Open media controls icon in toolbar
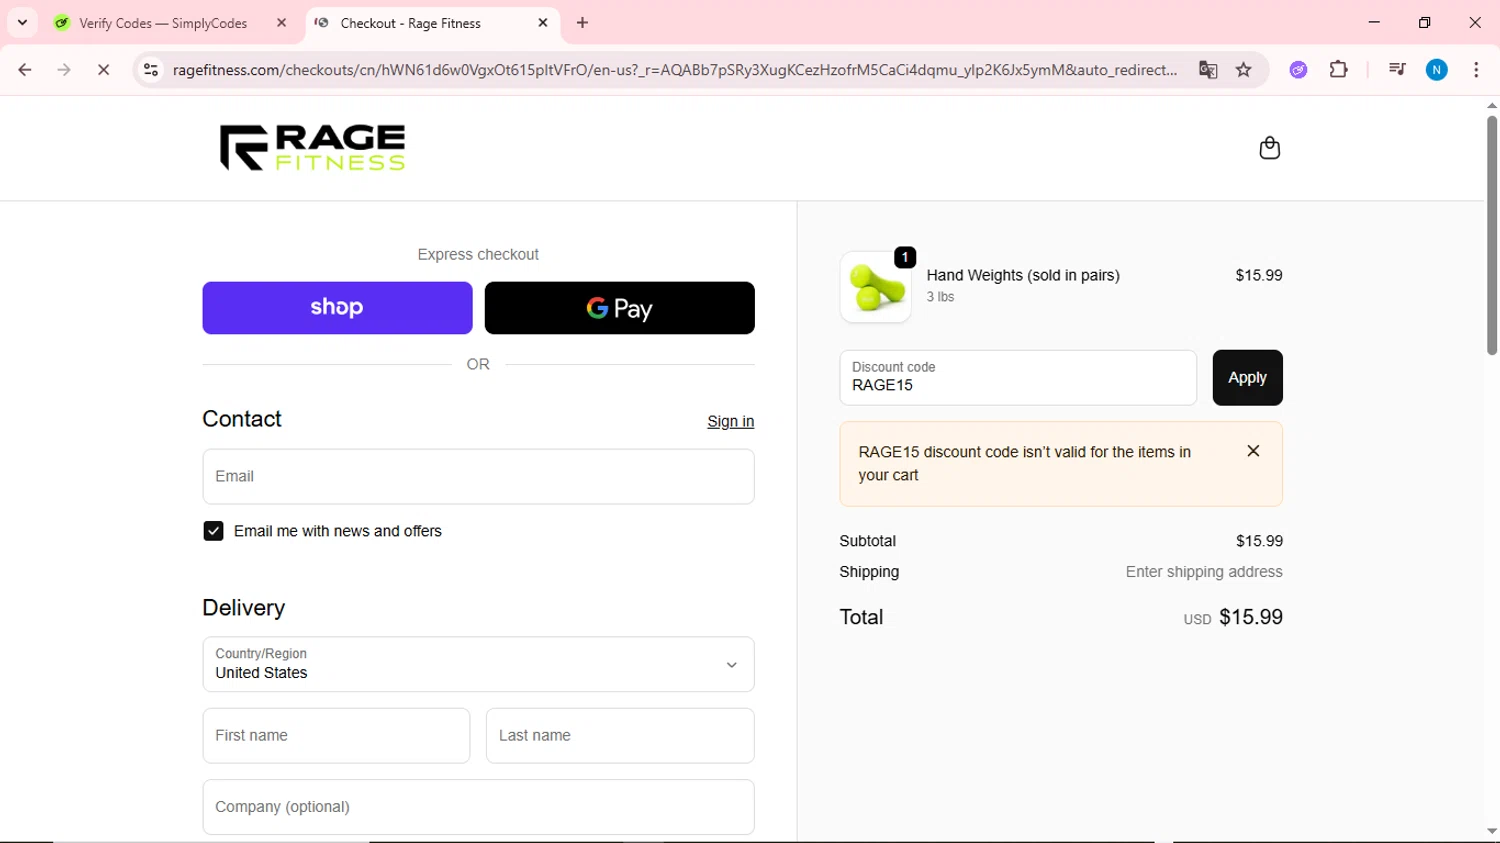This screenshot has height=843, width=1500. 1397,70
